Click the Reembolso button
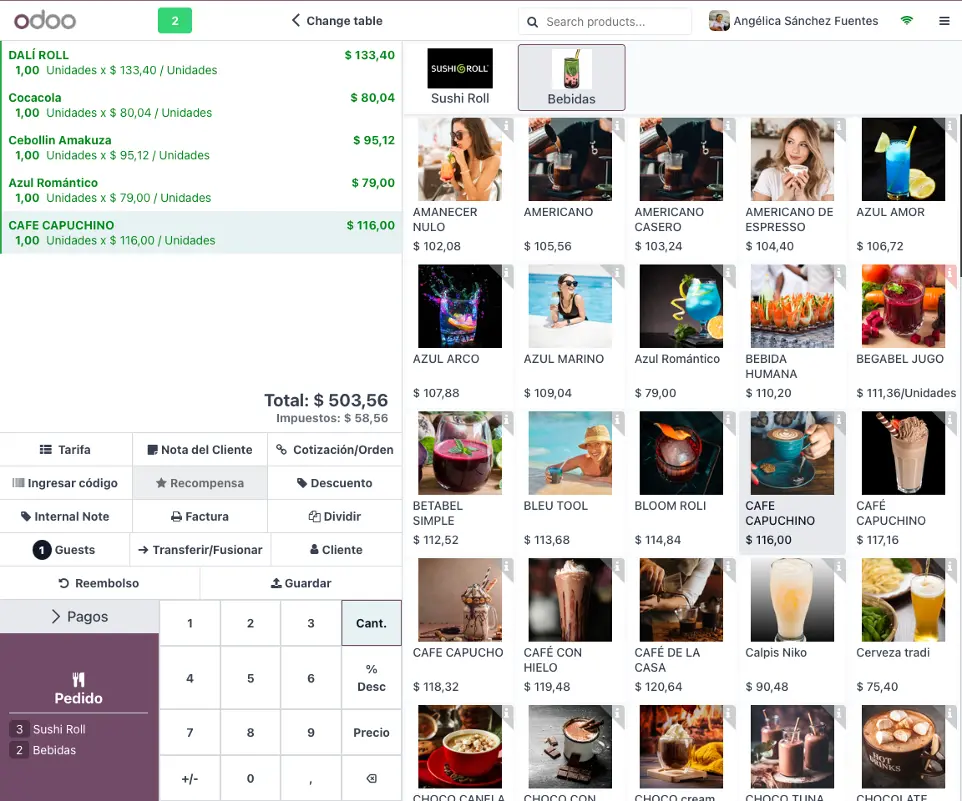 (x=99, y=583)
